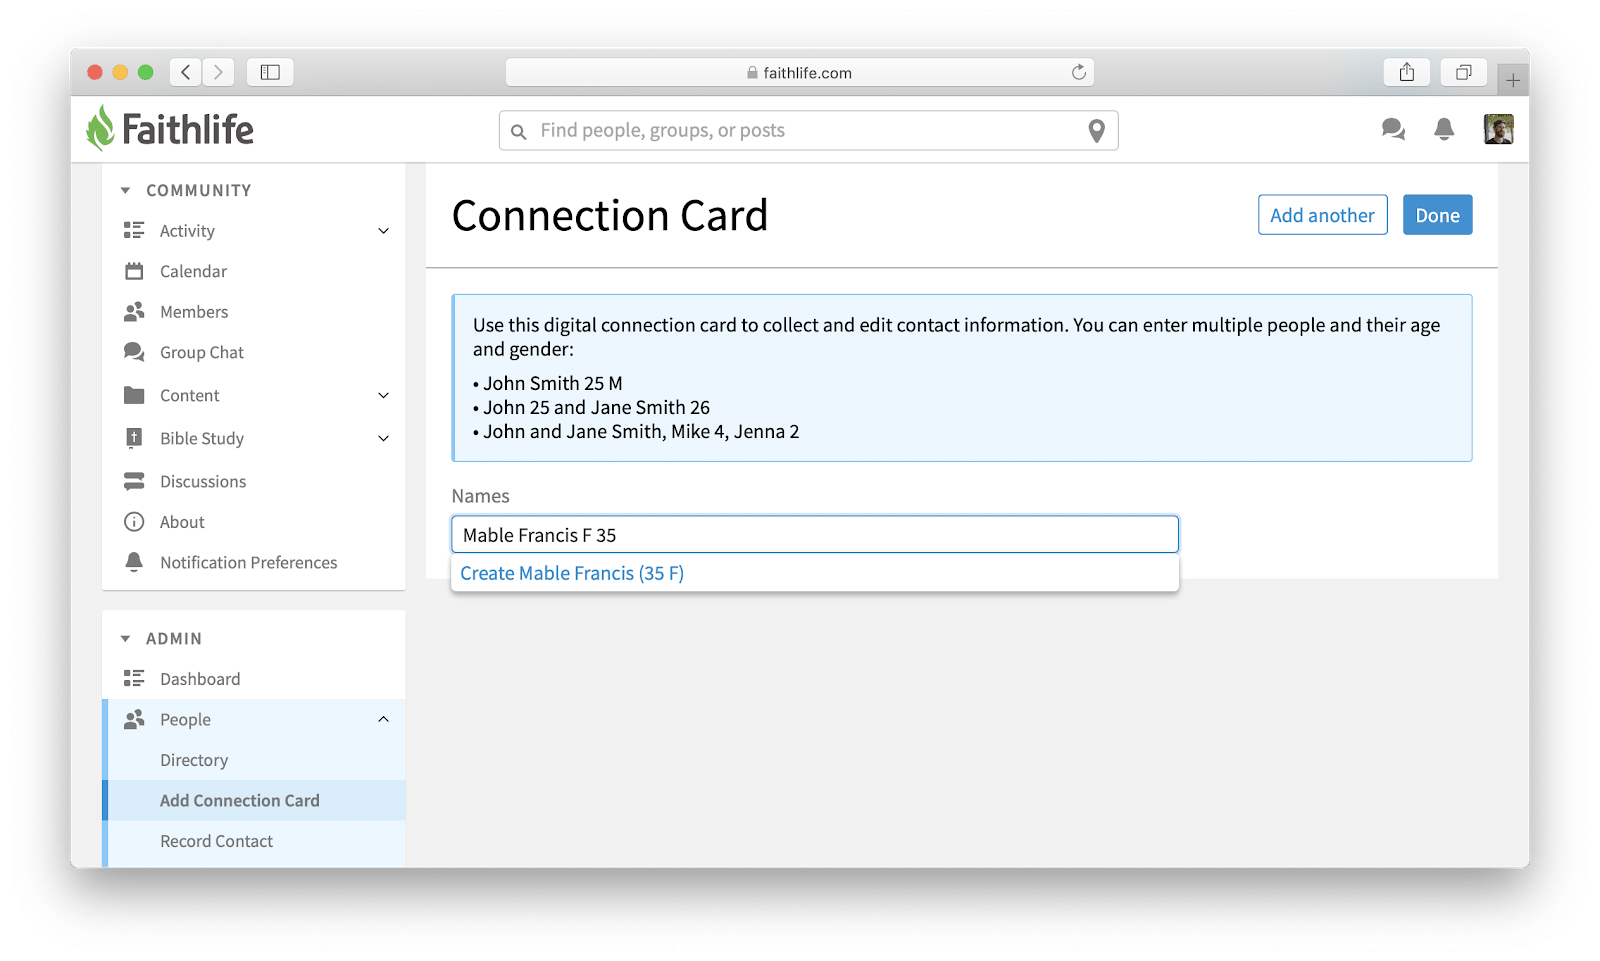1600x961 pixels.
Task: Click the Faithlife logo
Action: 170,129
